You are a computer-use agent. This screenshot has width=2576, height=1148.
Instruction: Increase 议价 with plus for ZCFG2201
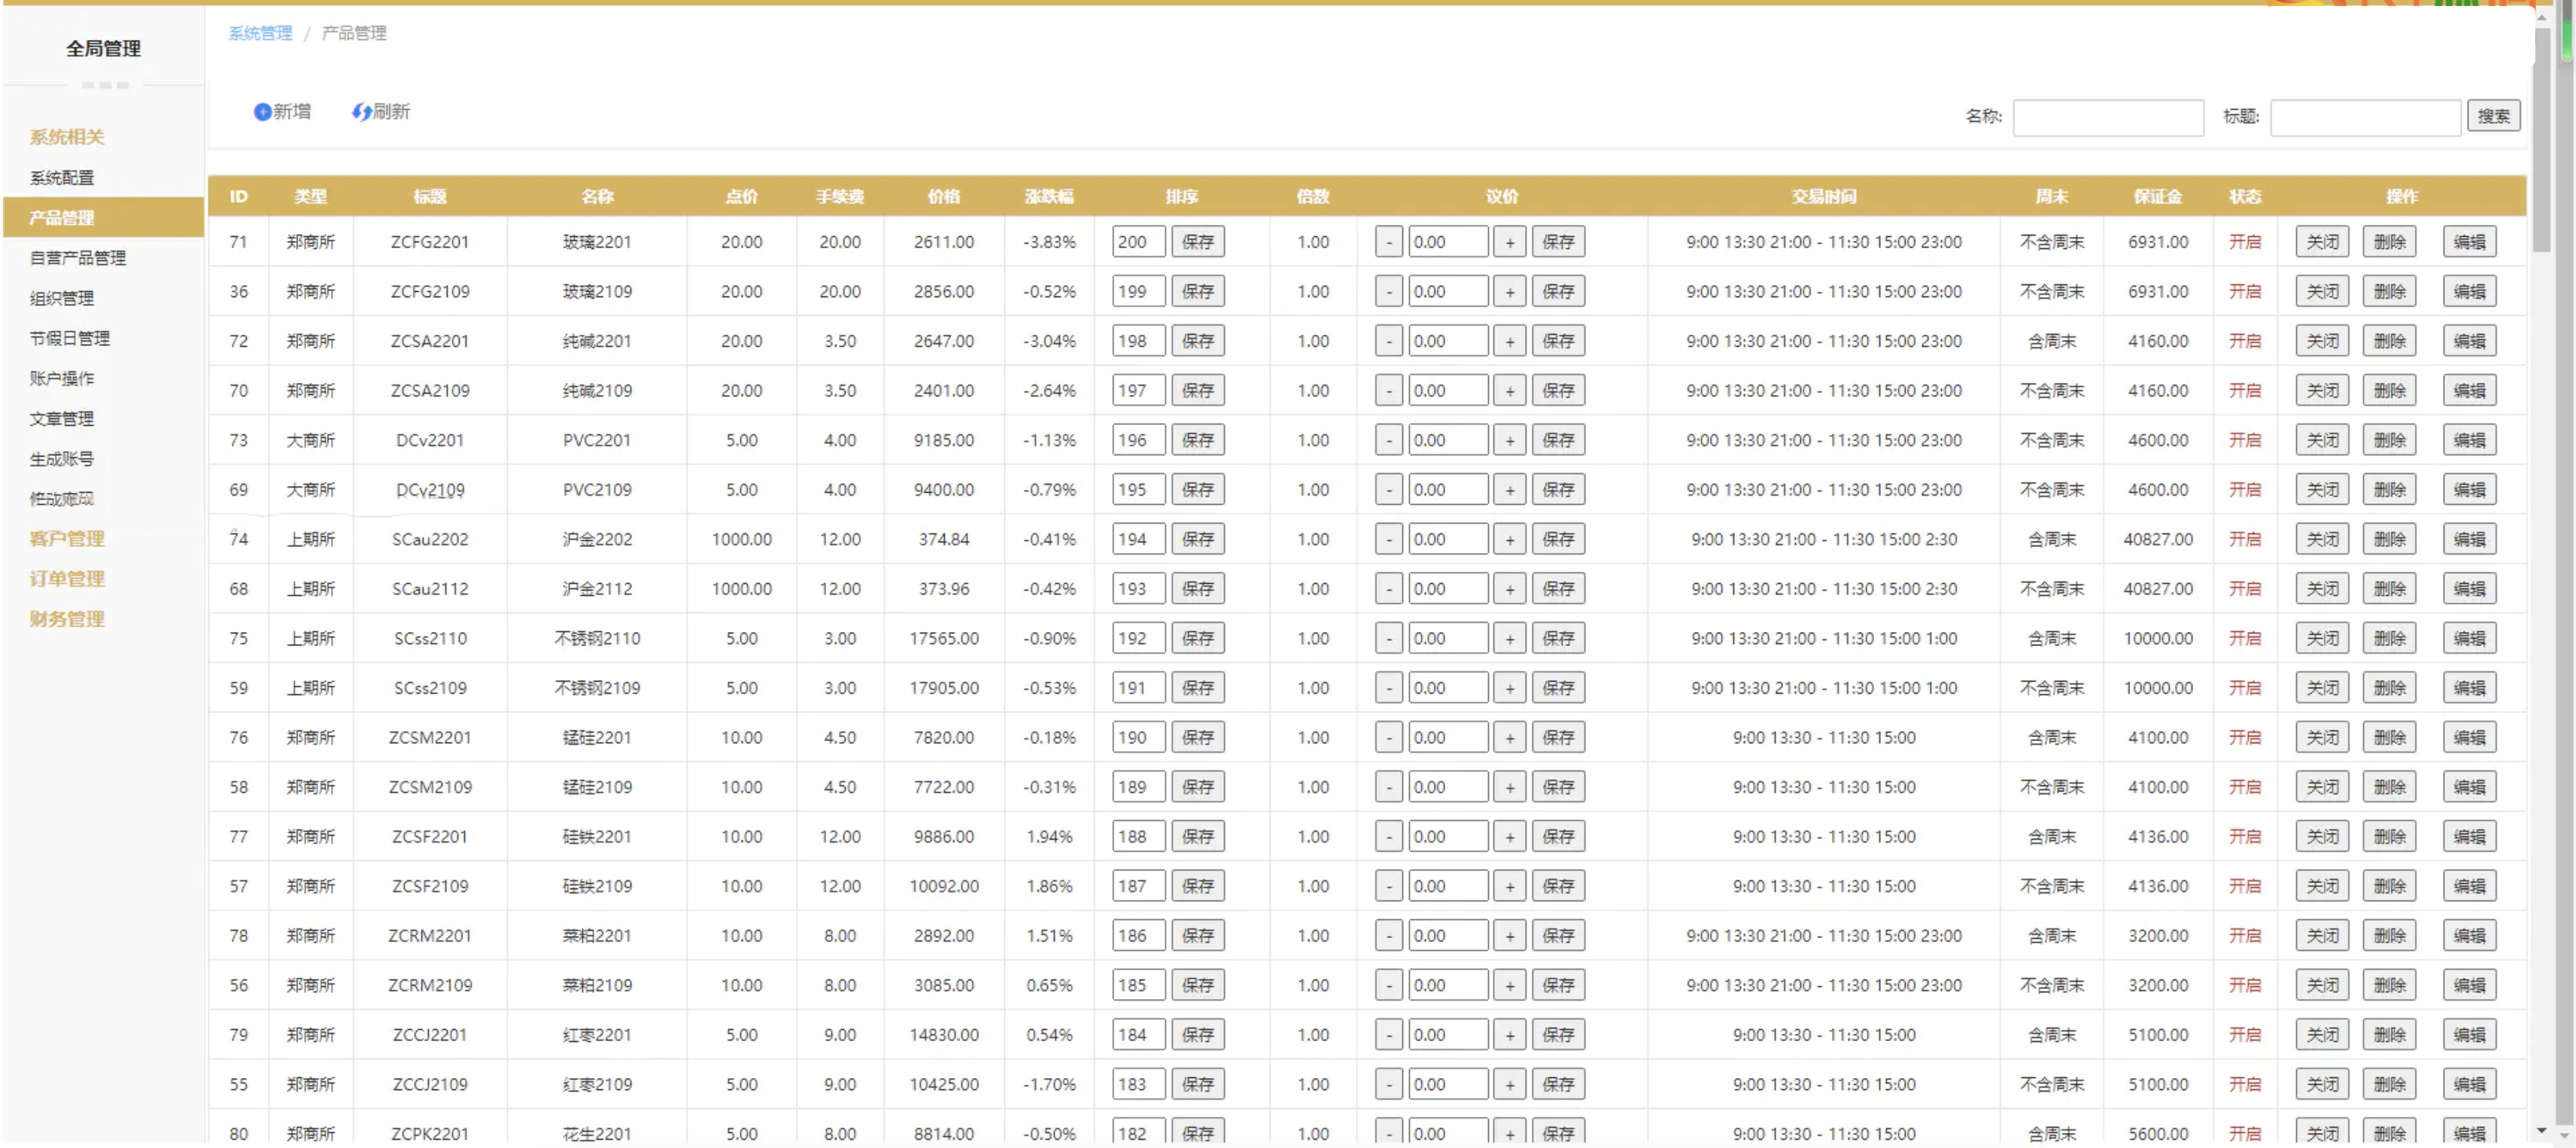click(x=1509, y=242)
